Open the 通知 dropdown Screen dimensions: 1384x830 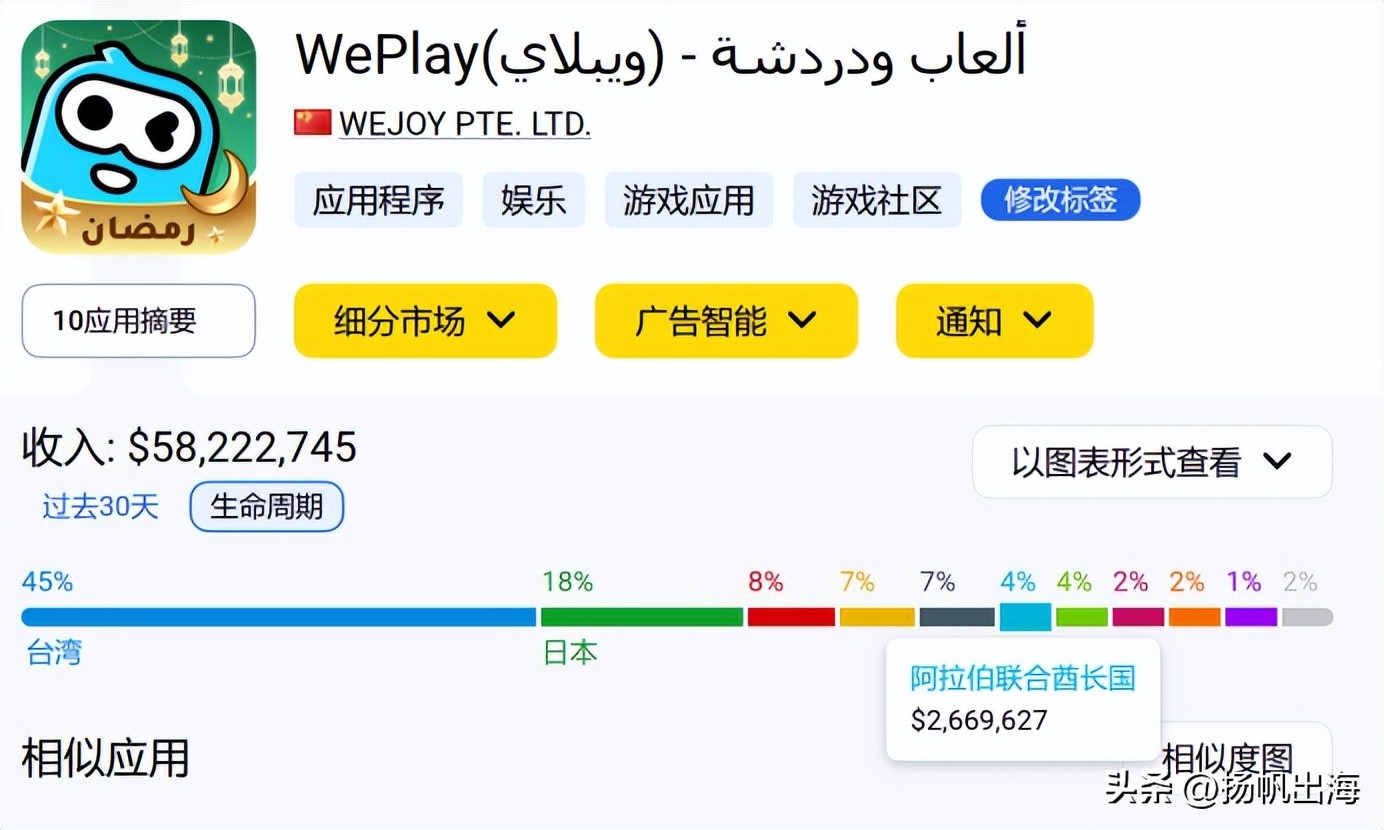994,321
